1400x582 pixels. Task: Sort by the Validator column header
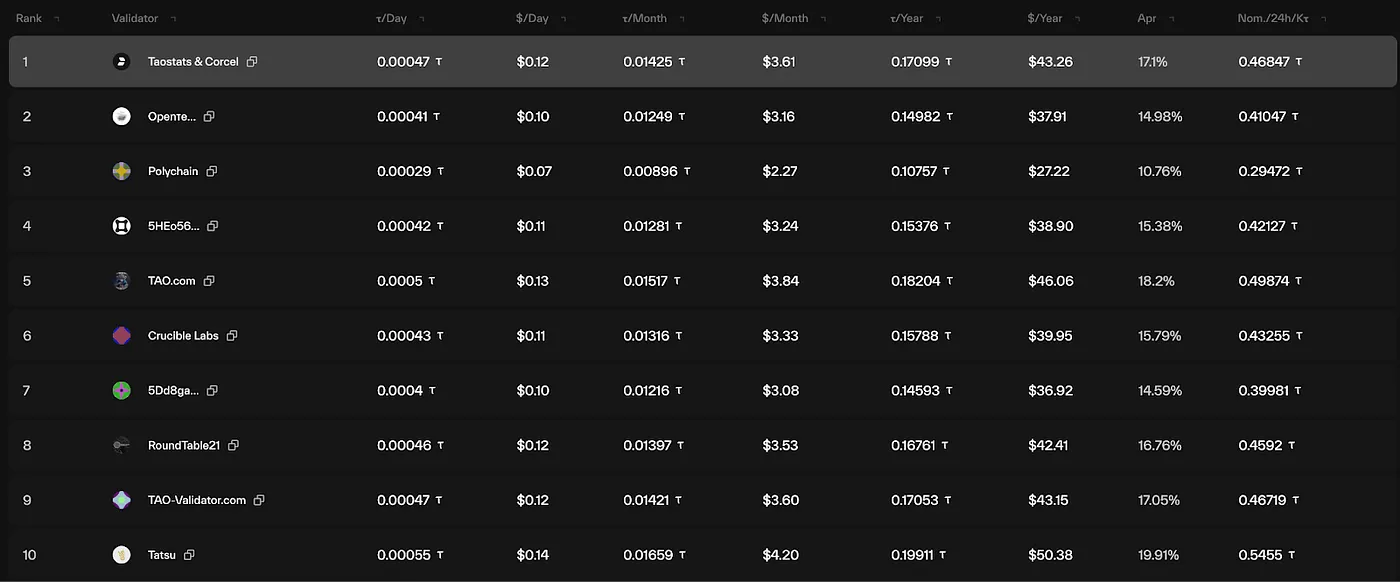(135, 19)
